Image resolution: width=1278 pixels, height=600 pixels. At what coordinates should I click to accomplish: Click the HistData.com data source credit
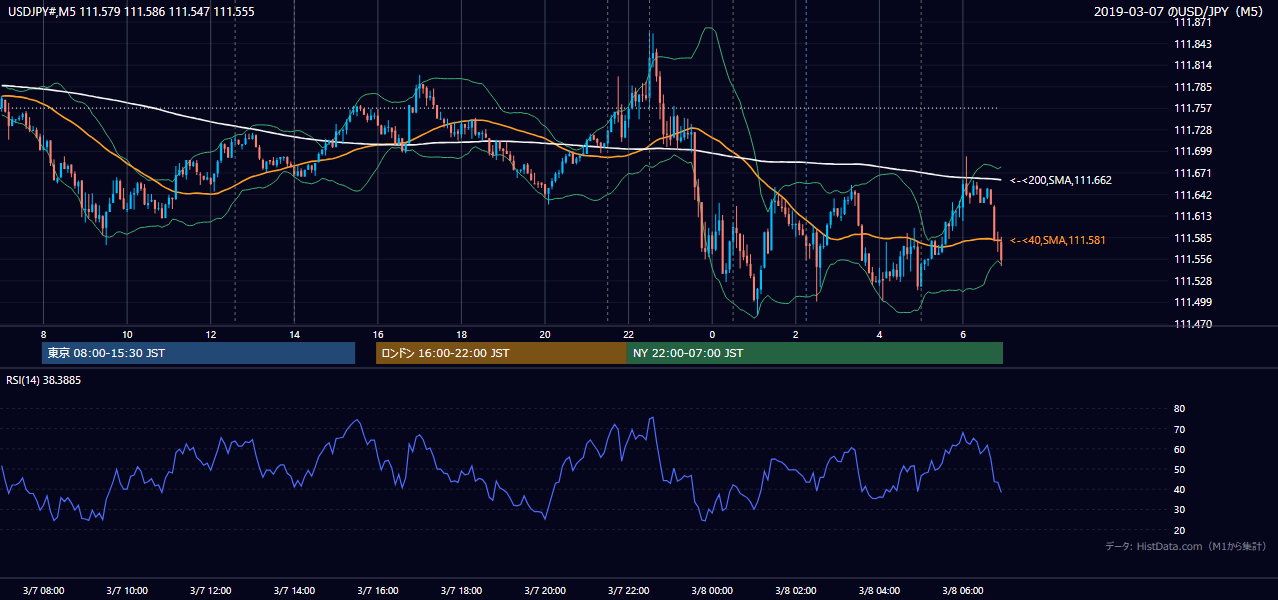coord(1185,546)
